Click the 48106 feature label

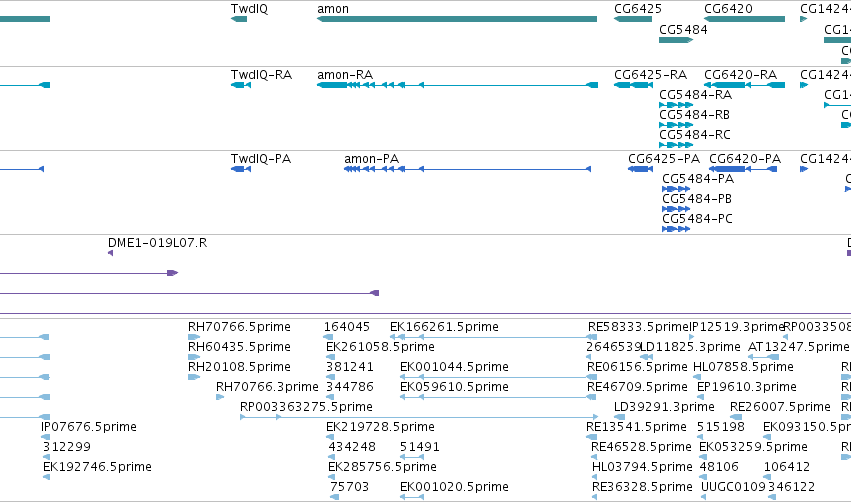click(x=719, y=467)
